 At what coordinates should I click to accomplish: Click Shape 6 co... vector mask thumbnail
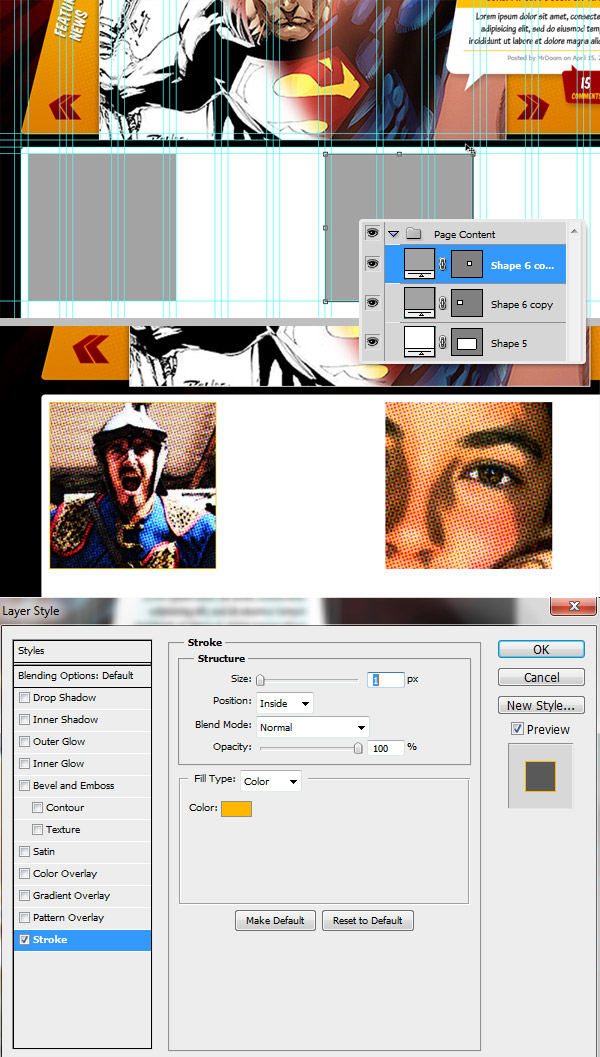click(467, 264)
